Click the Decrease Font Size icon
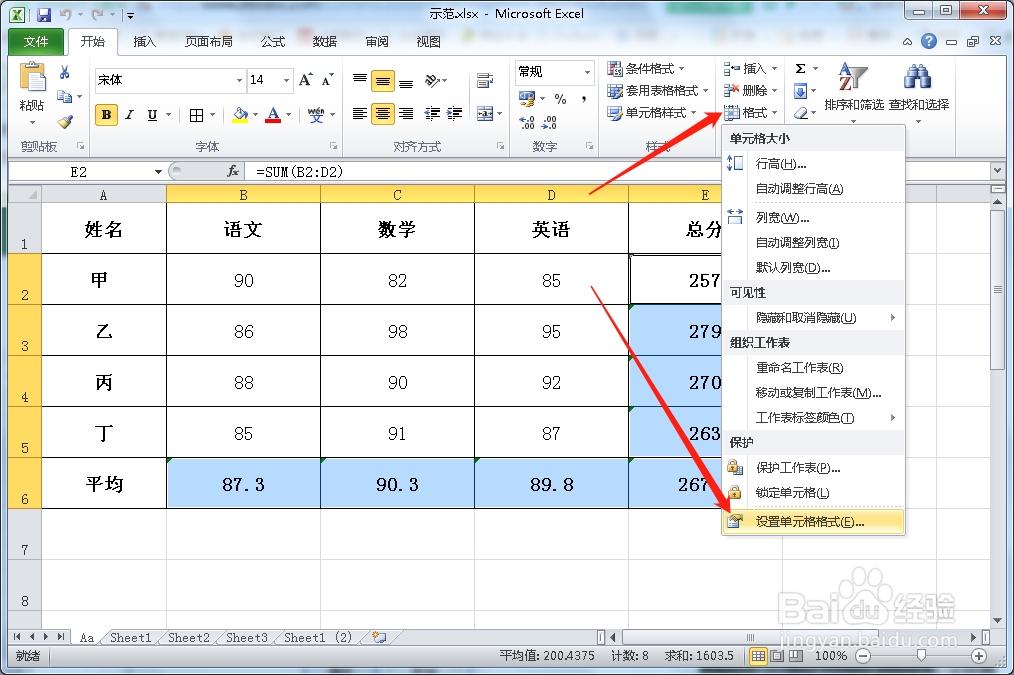The image size is (1014, 675). point(328,80)
